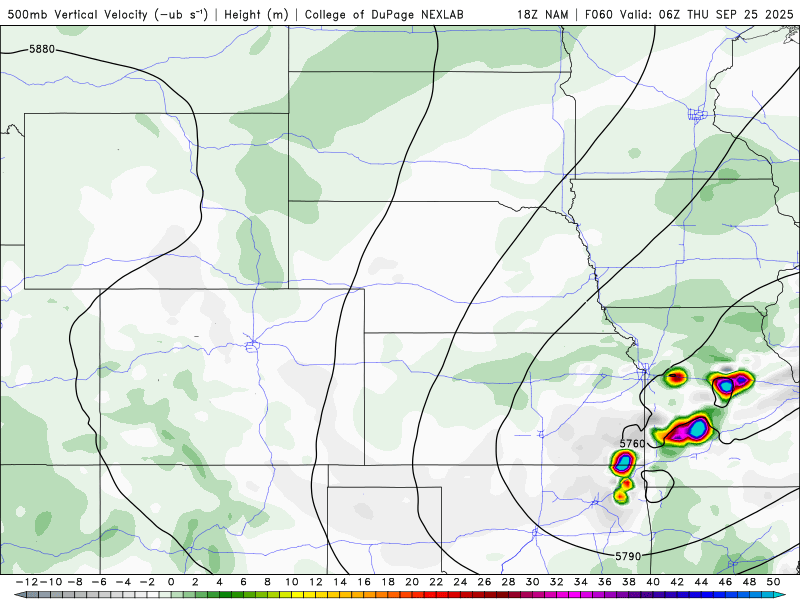Click the 10 tick label on the legend
The image size is (800, 600).
coord(291,582)
